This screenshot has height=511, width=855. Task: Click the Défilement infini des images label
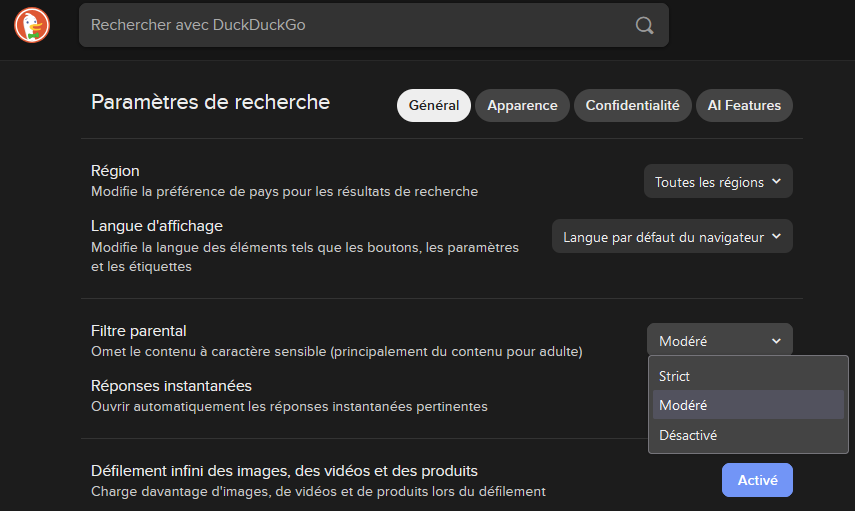point(284,471)
